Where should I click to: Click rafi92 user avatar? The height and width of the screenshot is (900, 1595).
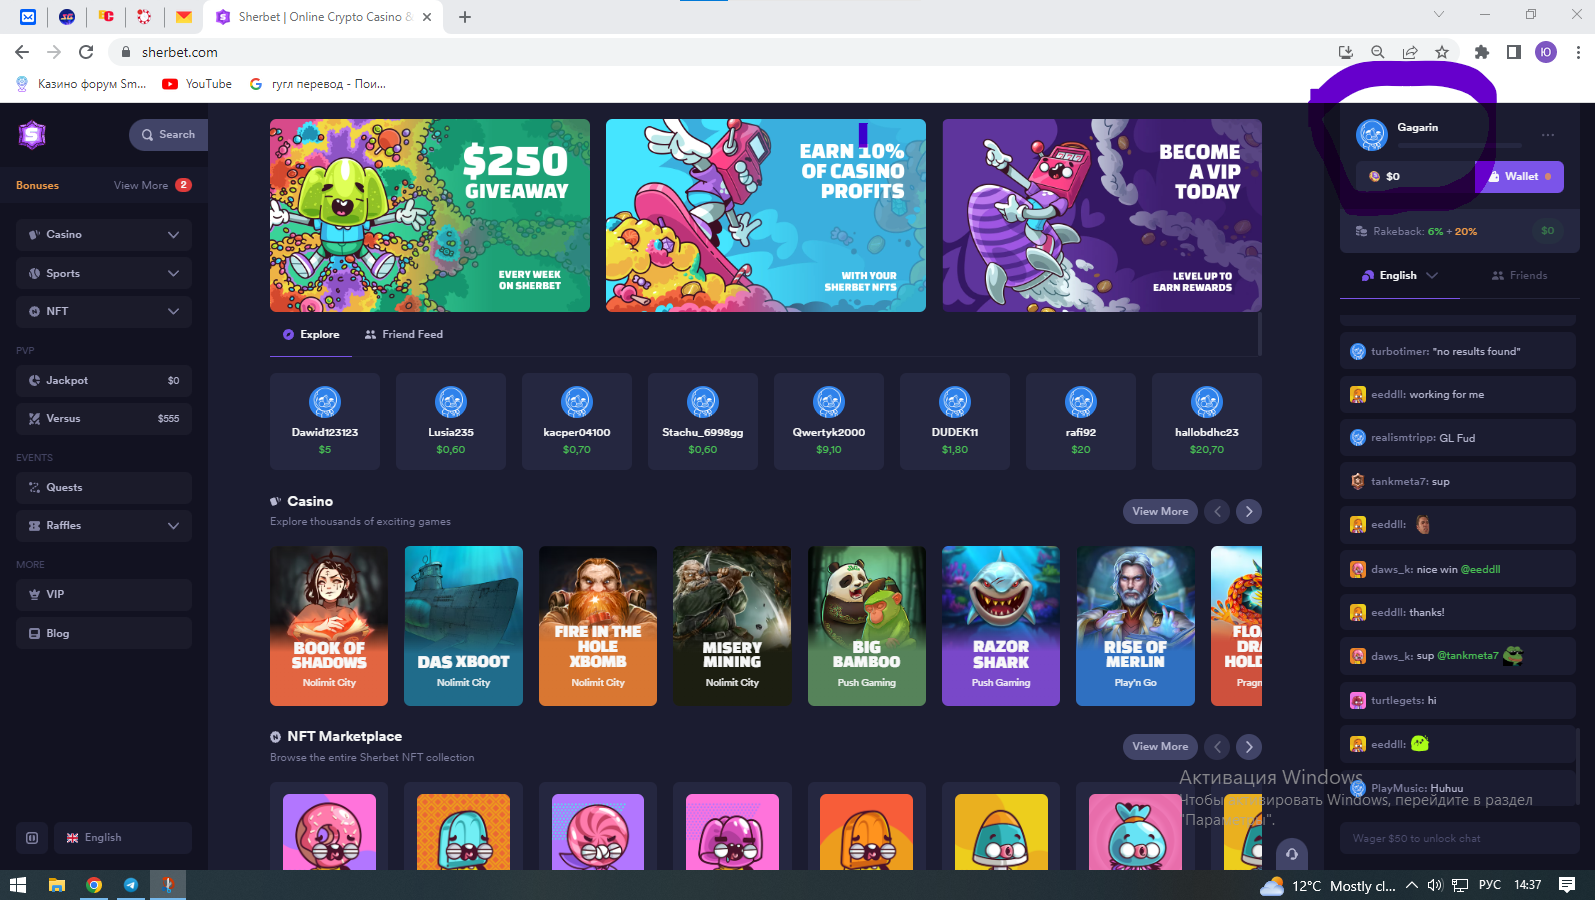(x=1081, y=402)
